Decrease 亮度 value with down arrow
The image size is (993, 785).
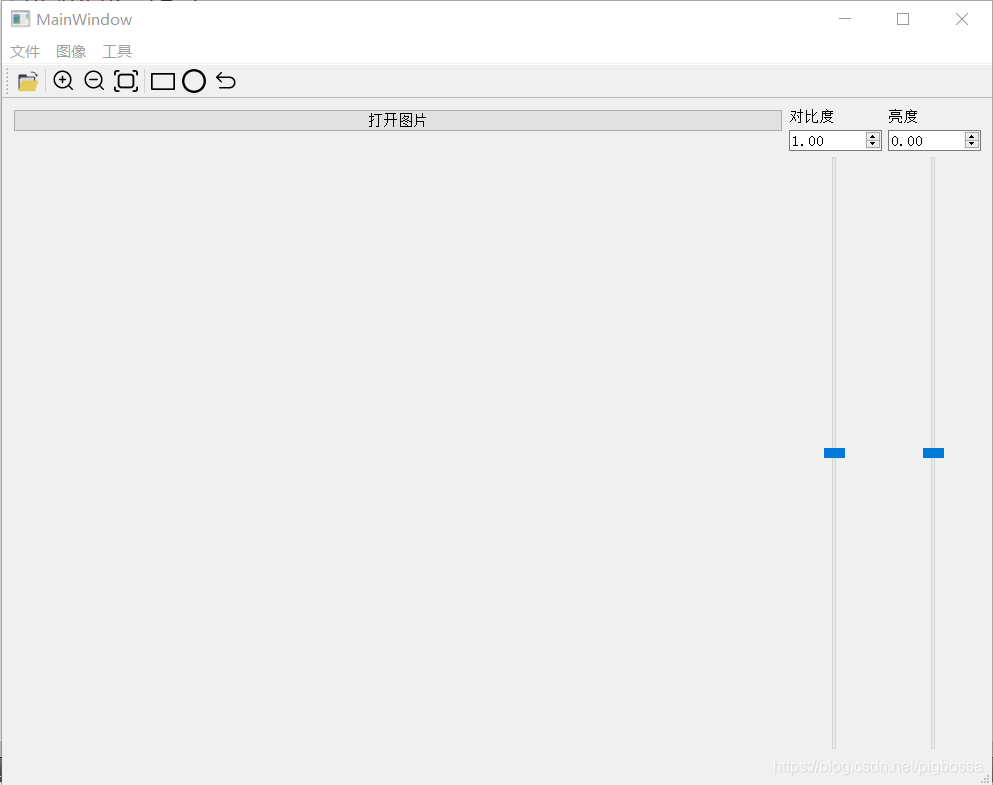[971, 144]
